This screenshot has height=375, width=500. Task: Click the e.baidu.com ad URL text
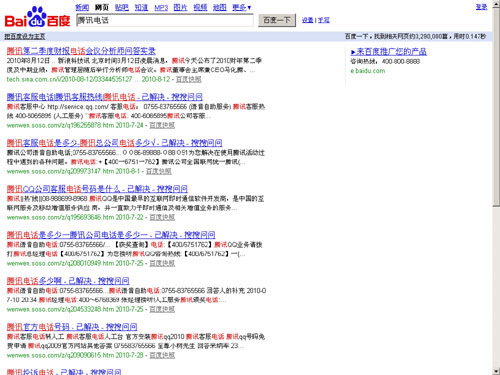368,71
